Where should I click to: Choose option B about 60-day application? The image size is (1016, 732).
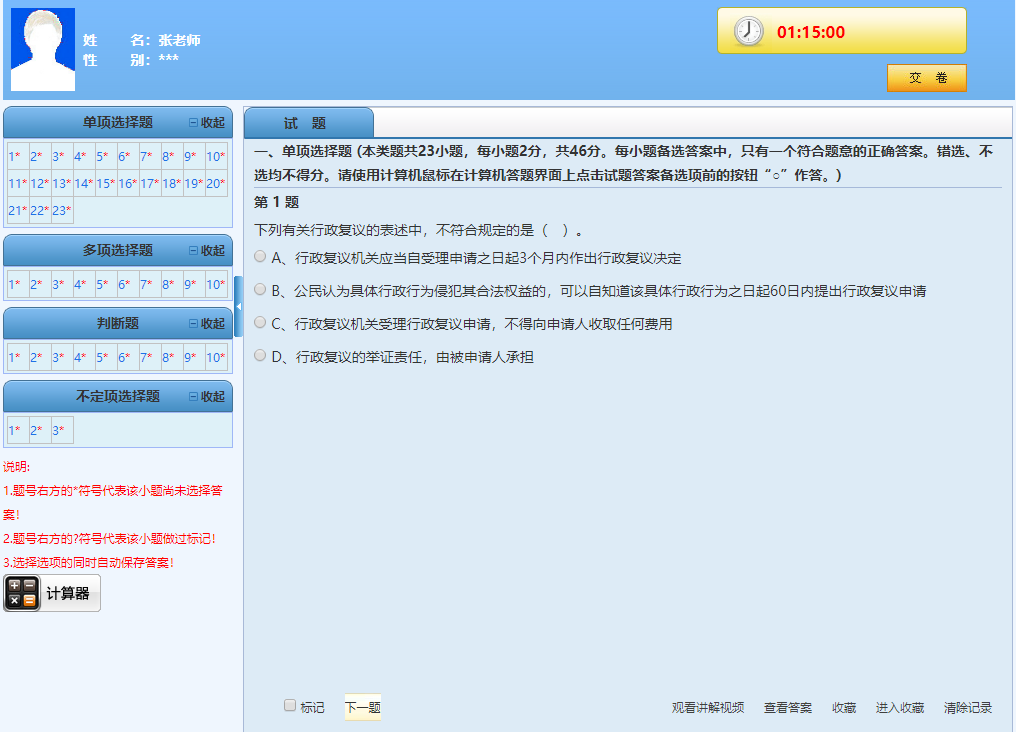tap(261, 290)
